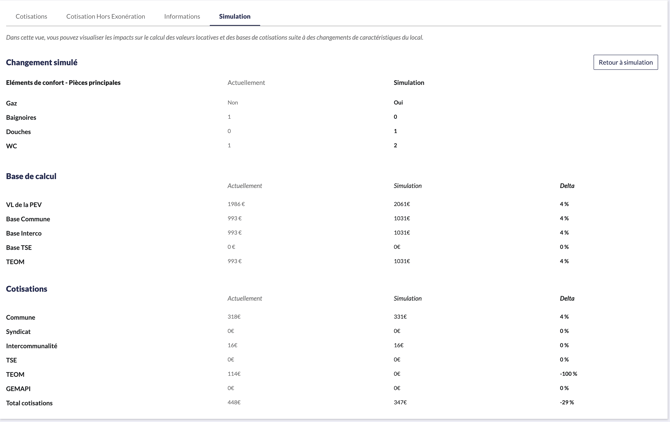Screen dimensions: 670x422
Task: Click the Base Interco row label
Action: point(26,233)
